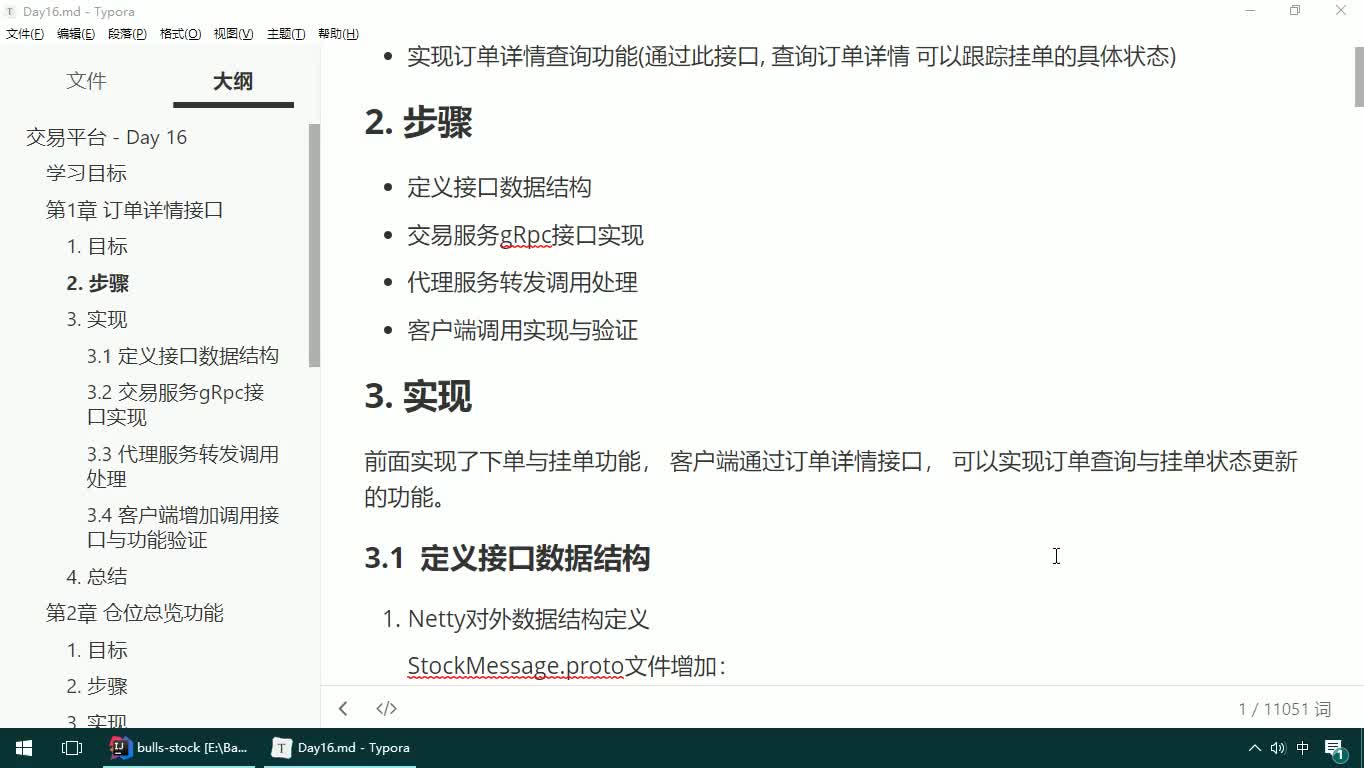1364x768 pixels.
Task: Click Typora app icon in title bar
Action: point(10,11)
